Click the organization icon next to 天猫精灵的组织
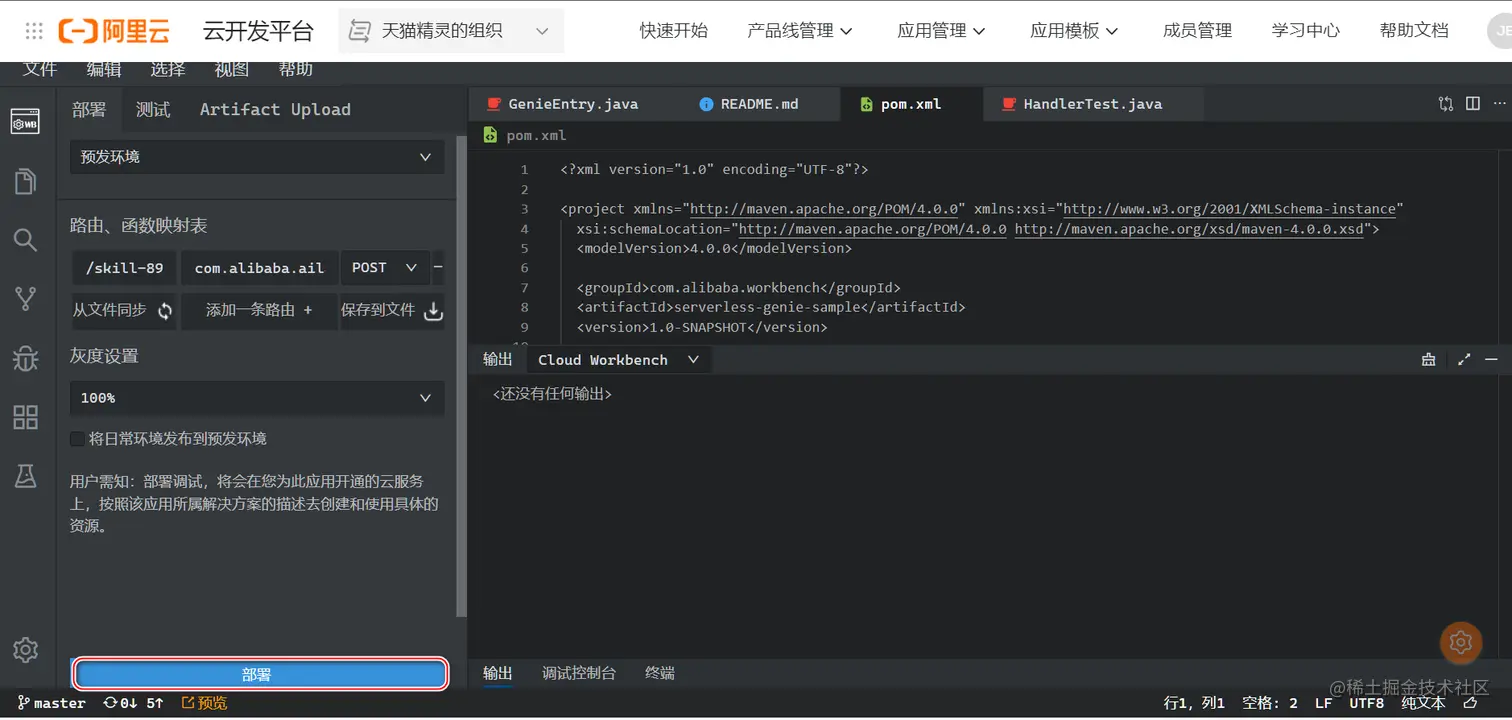The width and height of the screenshot is (1512, 720). pyautogui.click(x=359, y=31)
